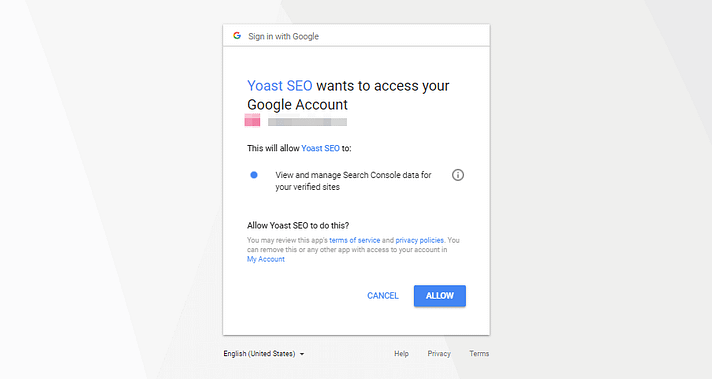Click the pink blurred account avatar
This screenshot has height=379, width=712.
pos(252,120)
